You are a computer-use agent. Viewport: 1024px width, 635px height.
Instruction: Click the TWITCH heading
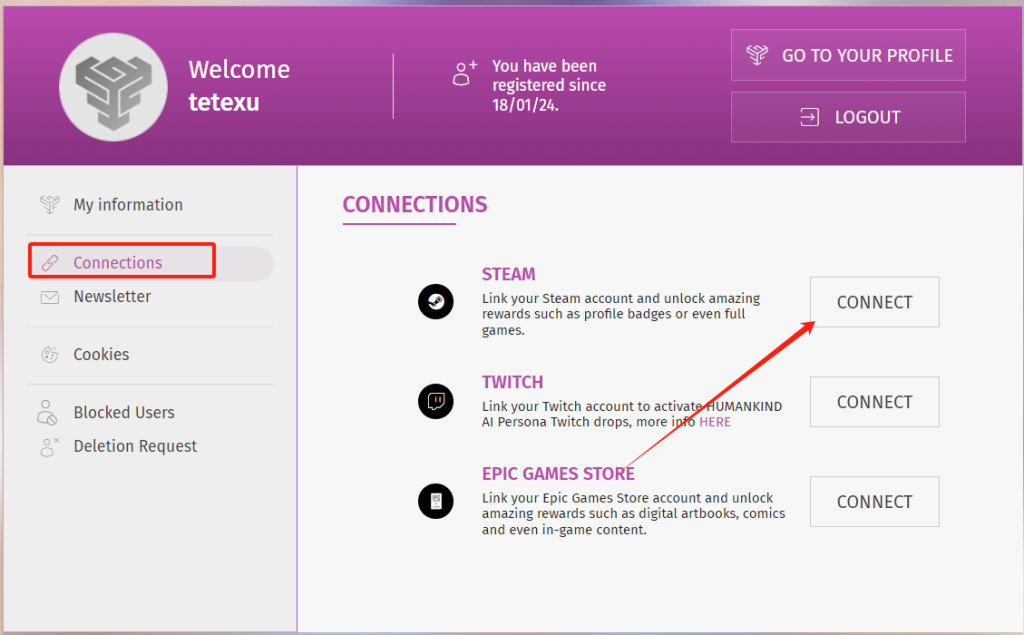[512, 382]
